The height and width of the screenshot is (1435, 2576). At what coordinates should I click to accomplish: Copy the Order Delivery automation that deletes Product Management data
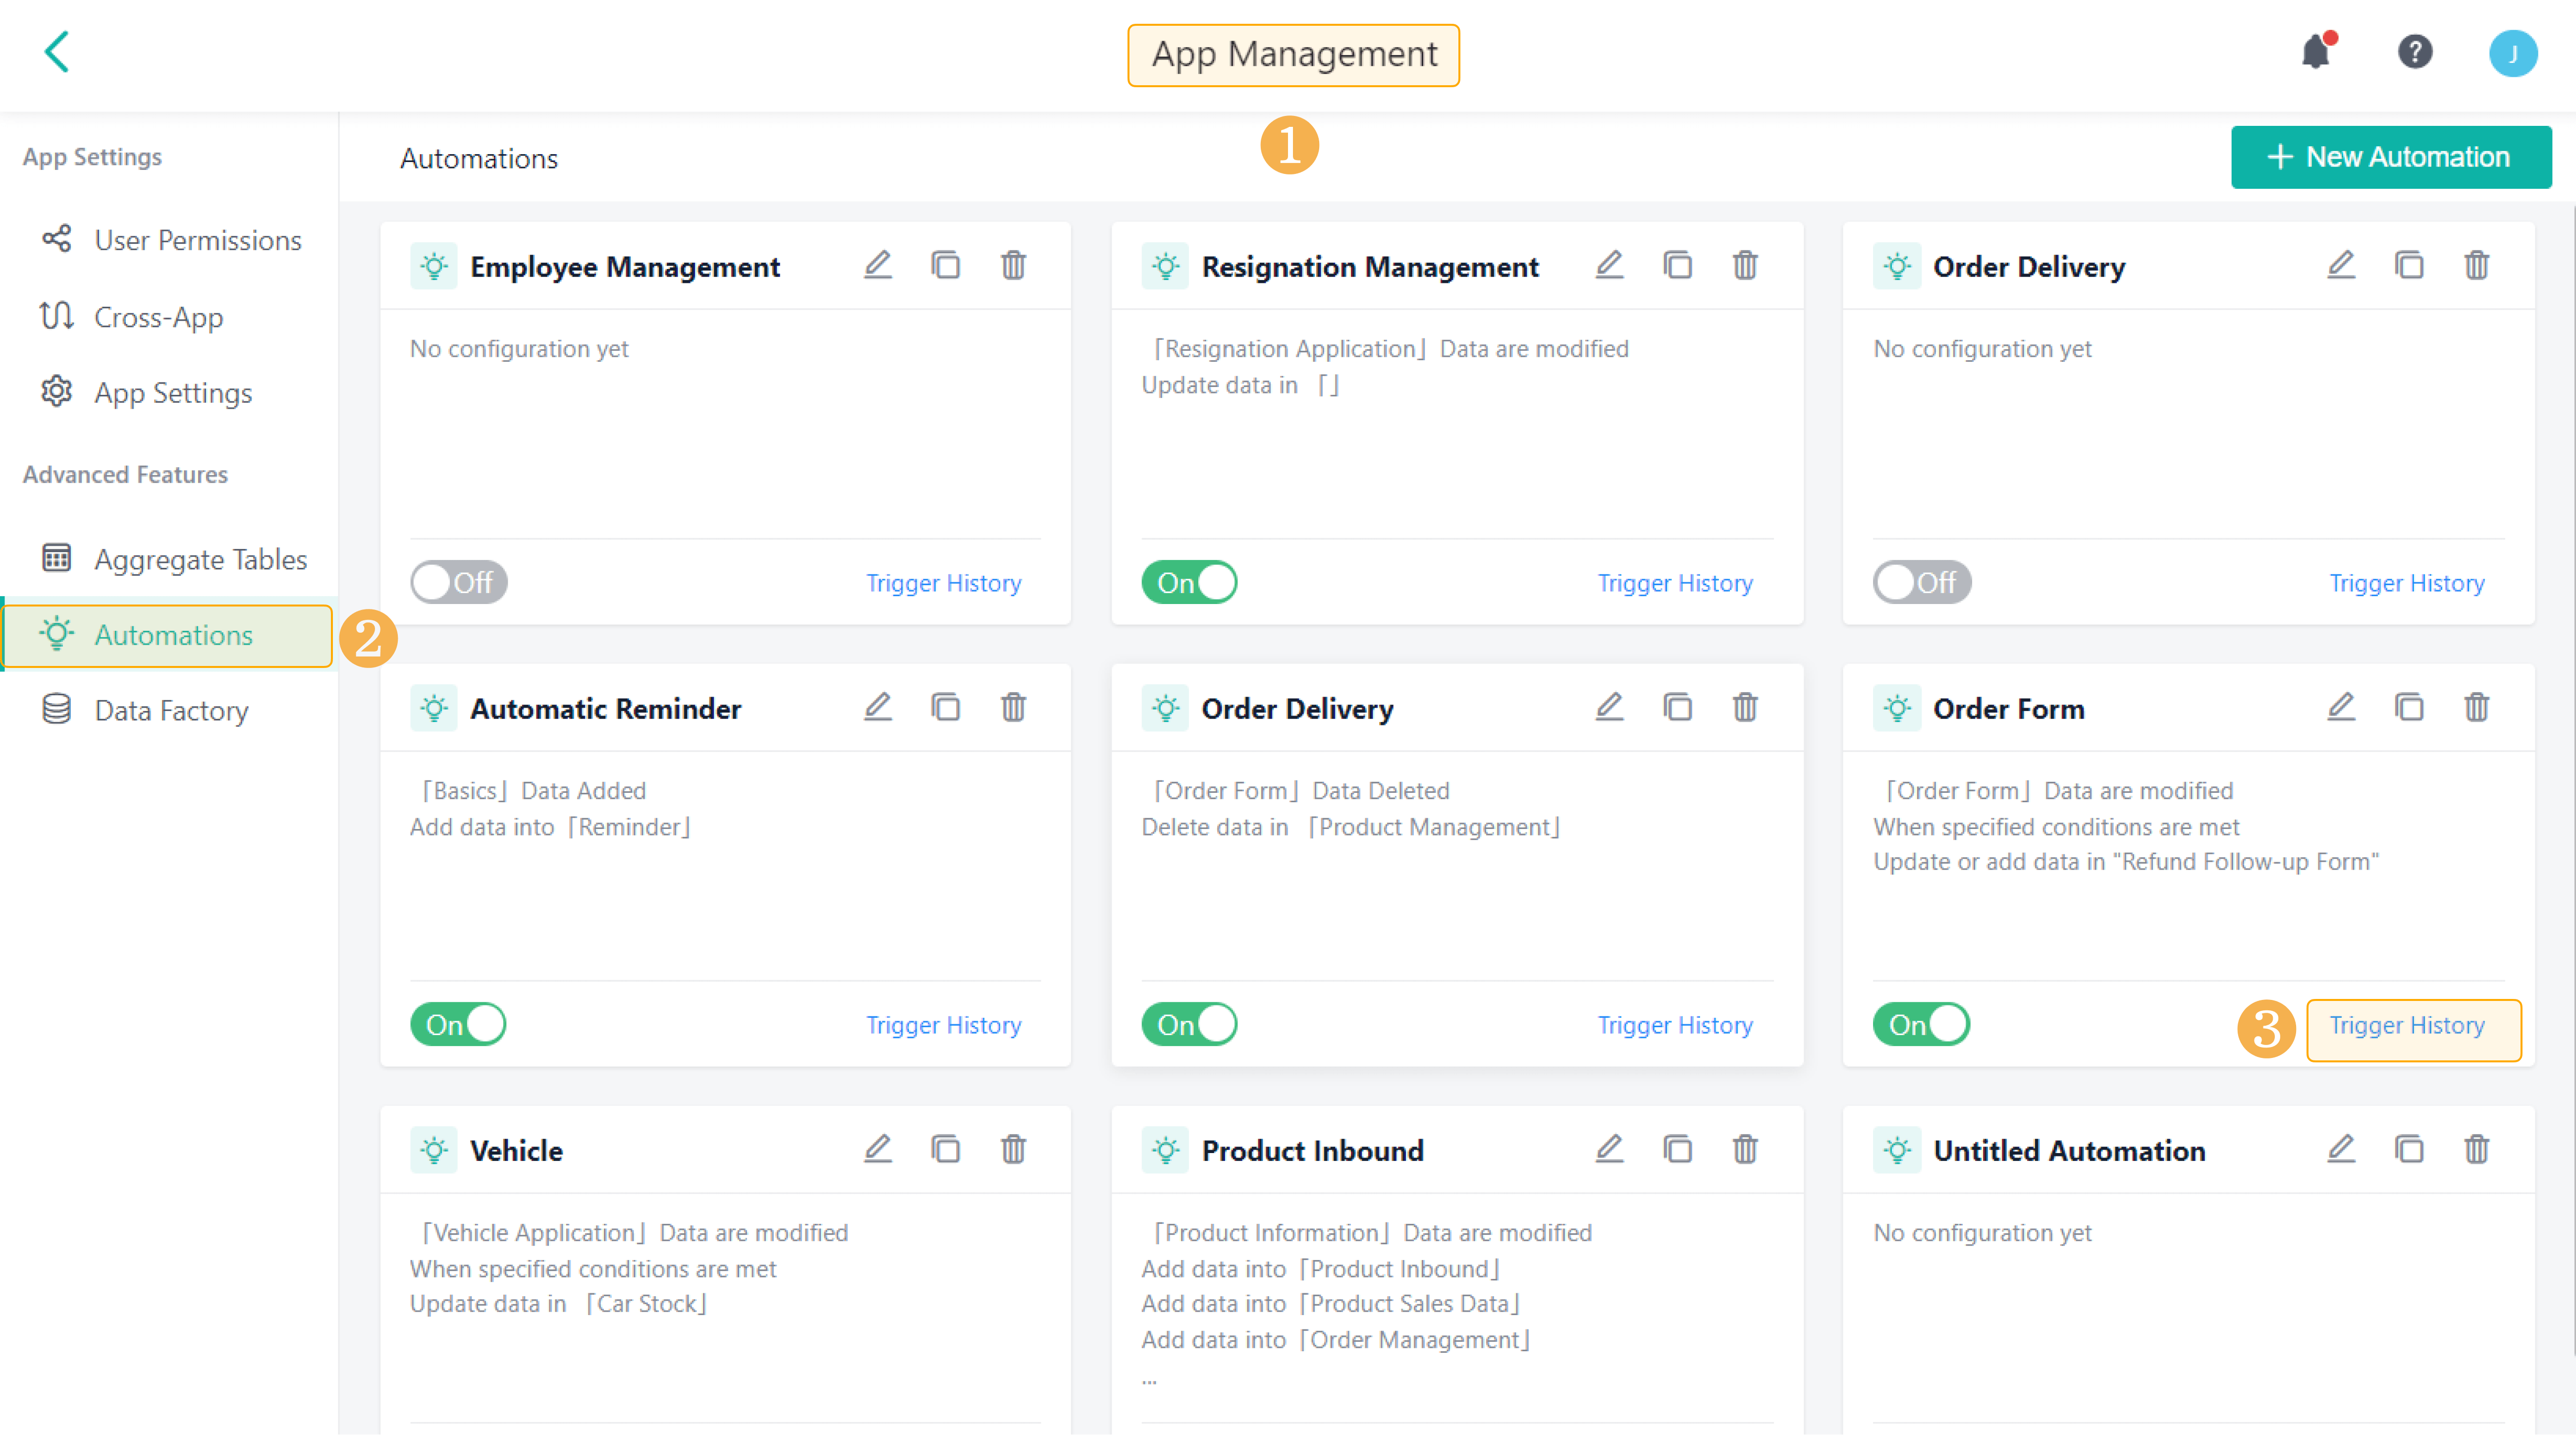tap(1678, 707)
